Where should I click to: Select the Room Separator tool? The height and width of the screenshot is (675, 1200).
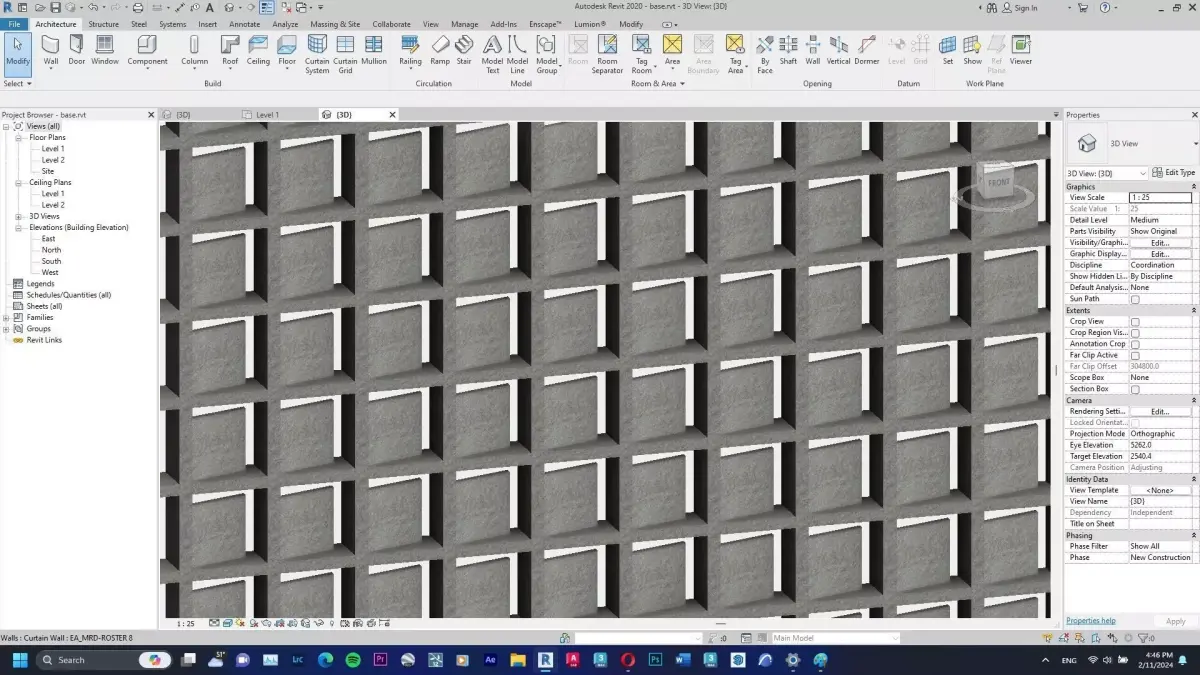point(607,54)
